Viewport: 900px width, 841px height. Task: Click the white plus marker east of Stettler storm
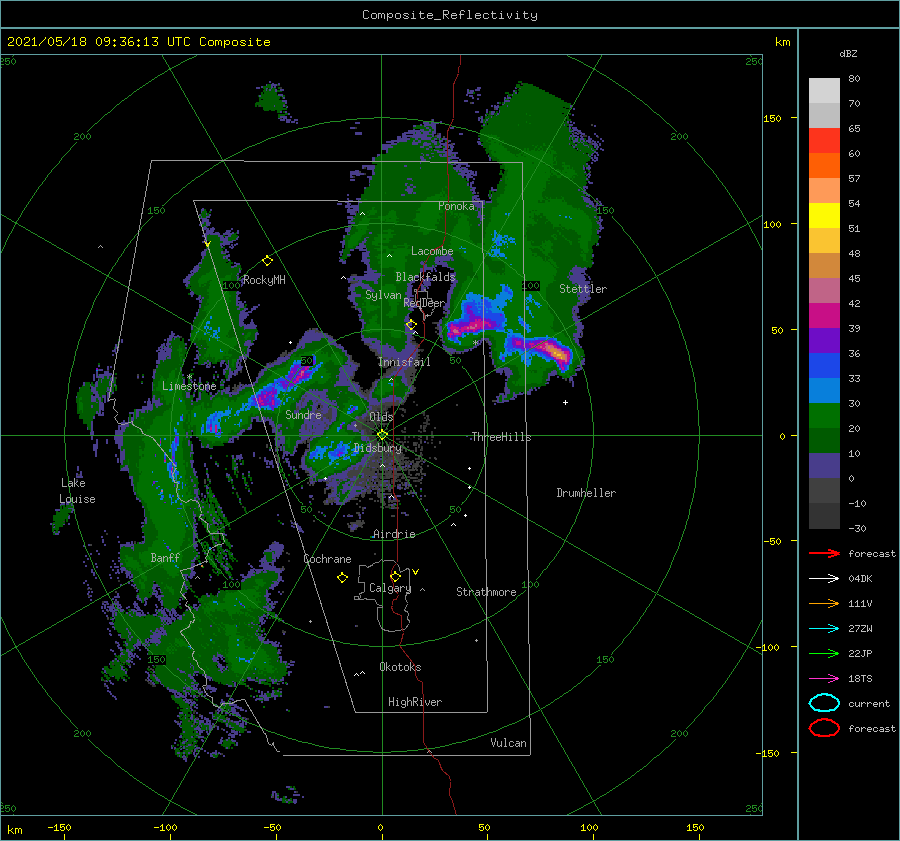coord(565,402)
